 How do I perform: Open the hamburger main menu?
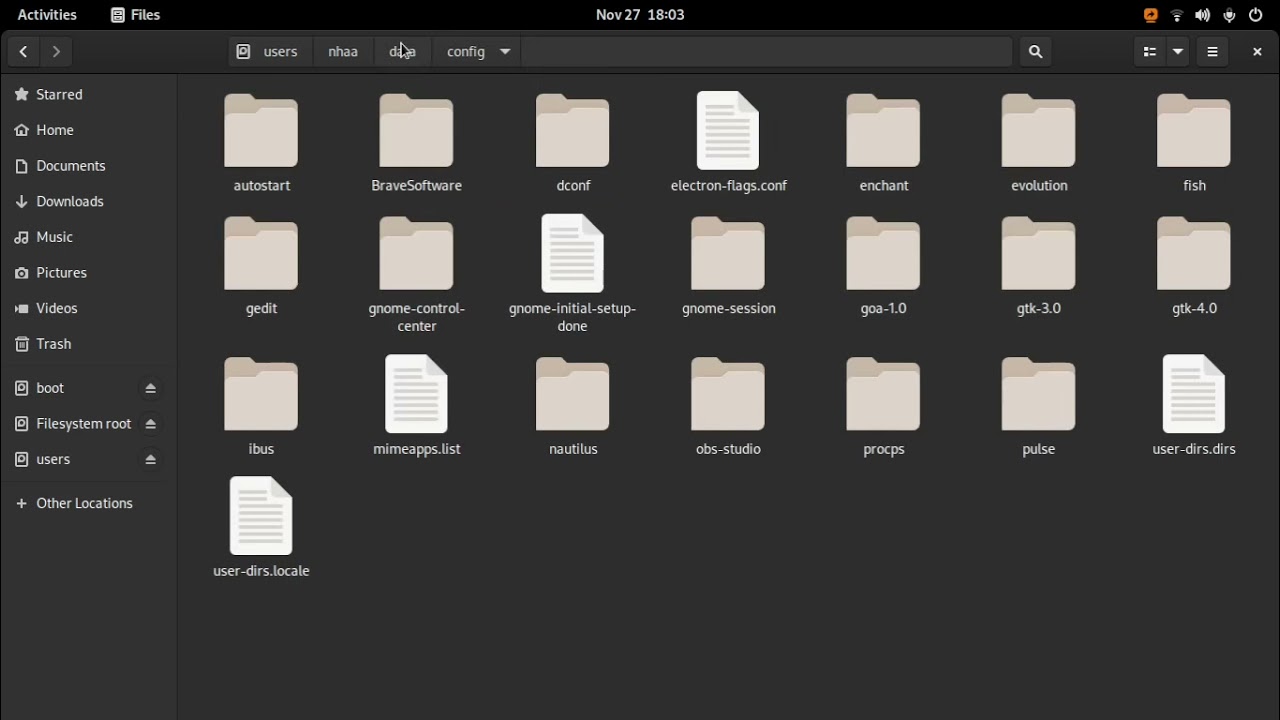click(1213, 51)
